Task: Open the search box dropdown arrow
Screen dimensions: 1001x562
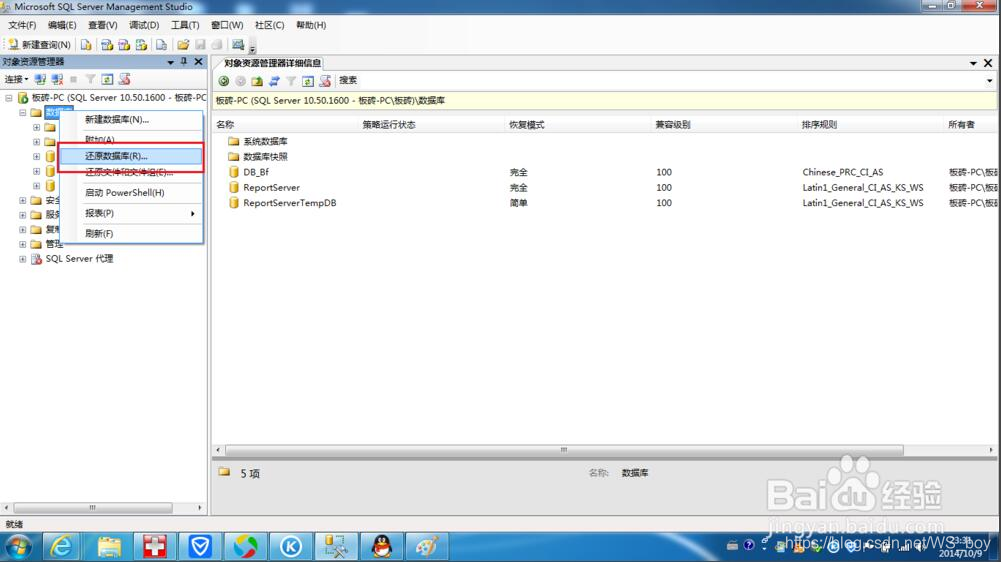Action: pos(990,80)
